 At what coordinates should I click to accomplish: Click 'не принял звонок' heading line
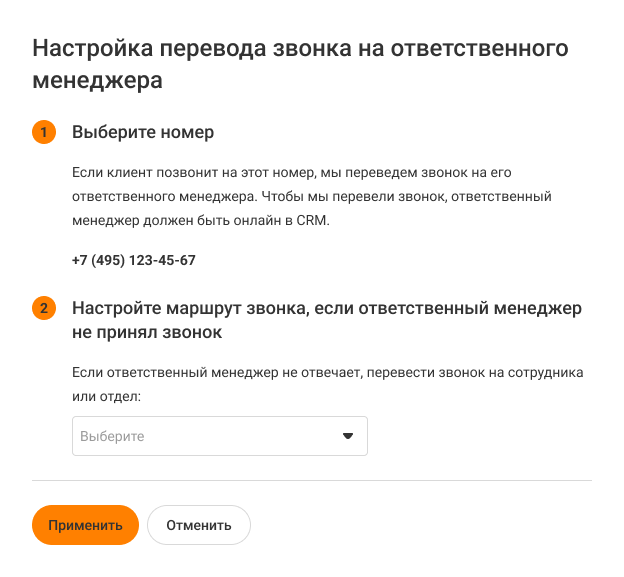click(147, 332)
